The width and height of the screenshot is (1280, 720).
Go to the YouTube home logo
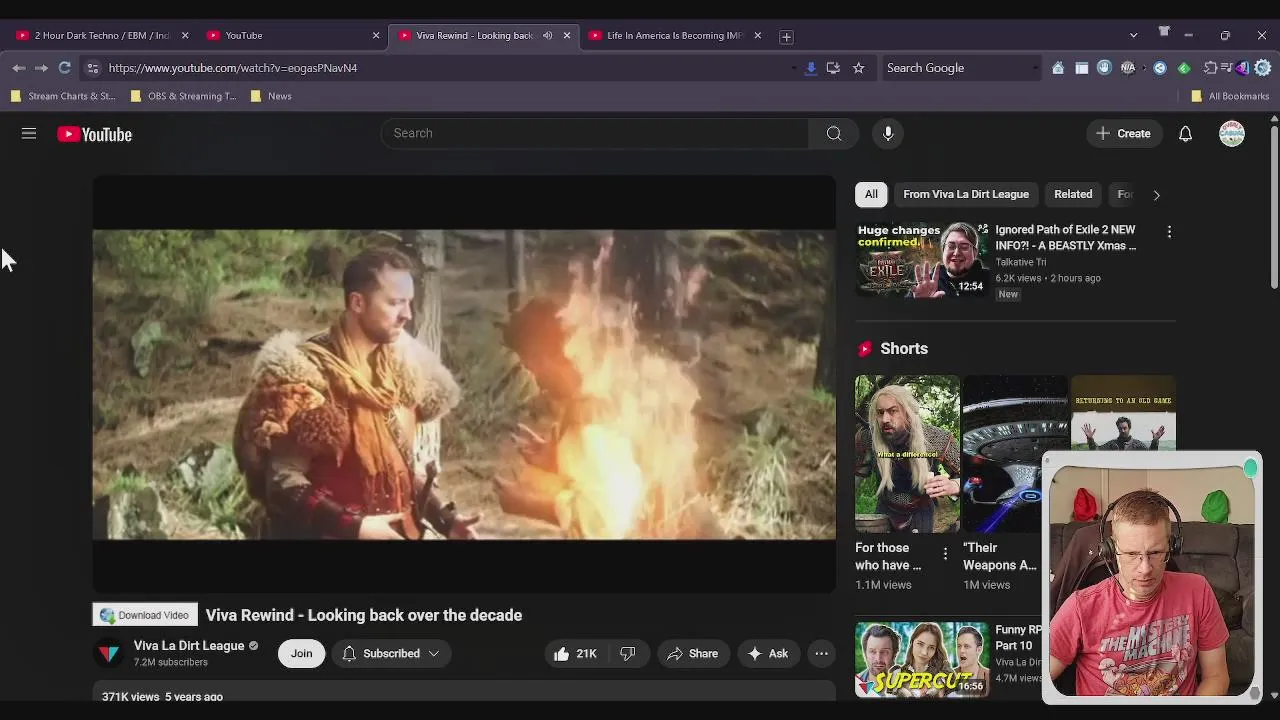[95, 134]
